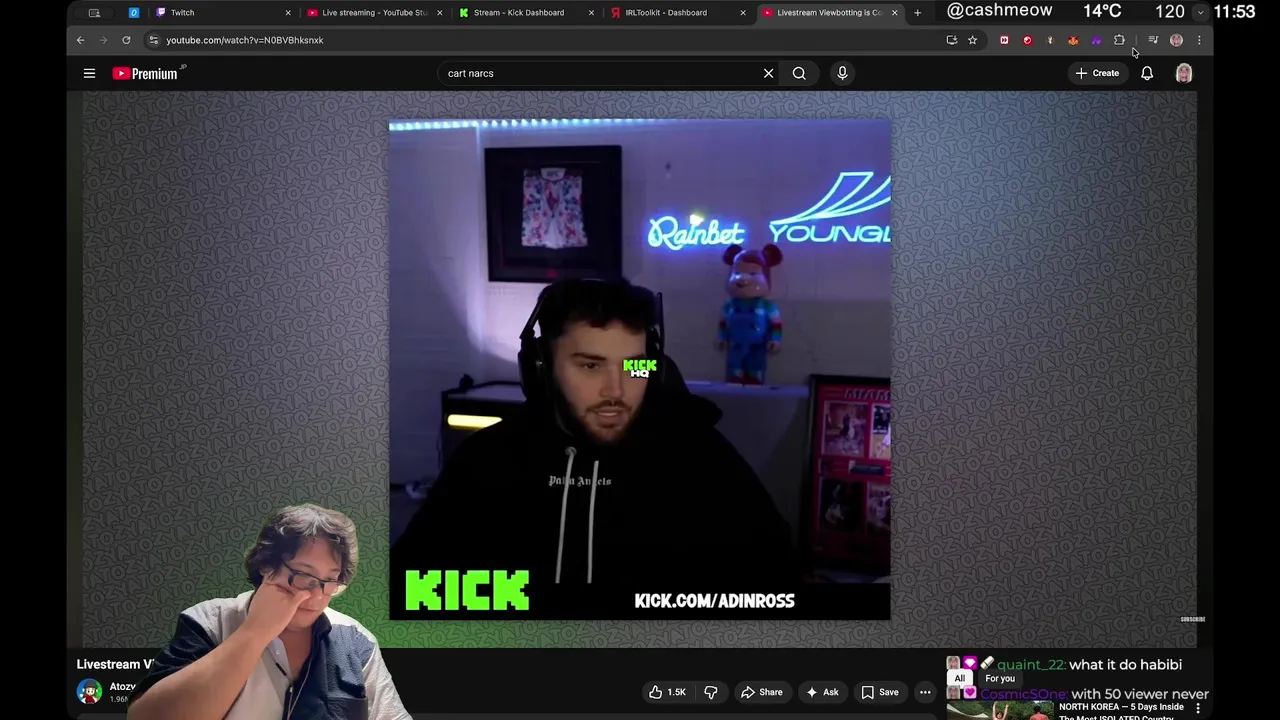Click the video player to pause
Image resolution: width=1280 pixels, height=720 pixels.
click(x=640, y=369)
